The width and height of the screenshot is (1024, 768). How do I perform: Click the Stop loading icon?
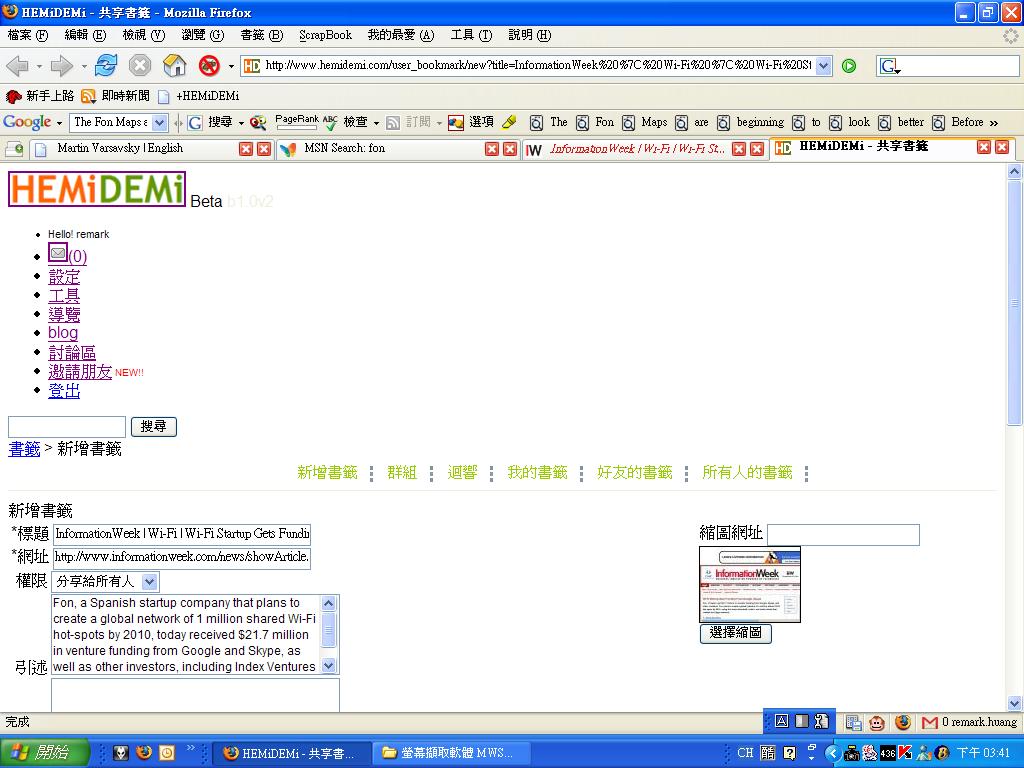click(x=140, y=65)
